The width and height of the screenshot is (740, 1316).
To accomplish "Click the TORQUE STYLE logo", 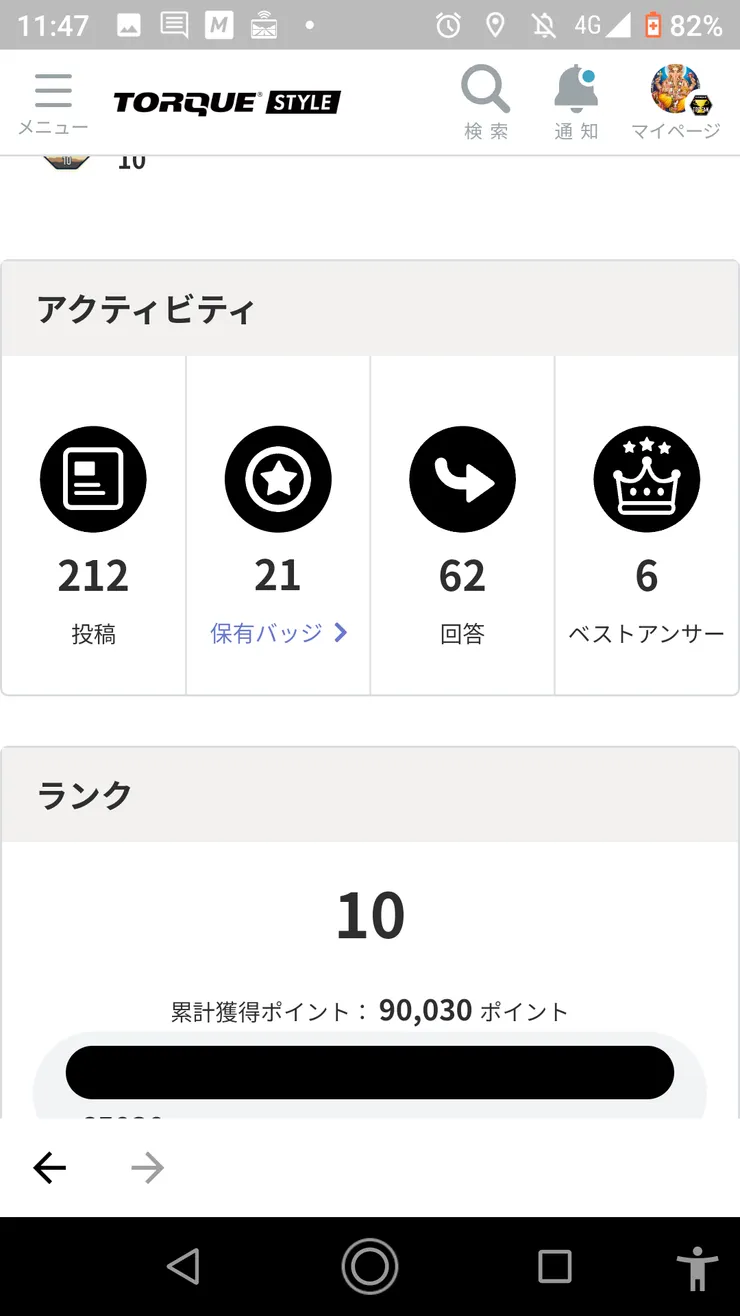I will (227, 102).
